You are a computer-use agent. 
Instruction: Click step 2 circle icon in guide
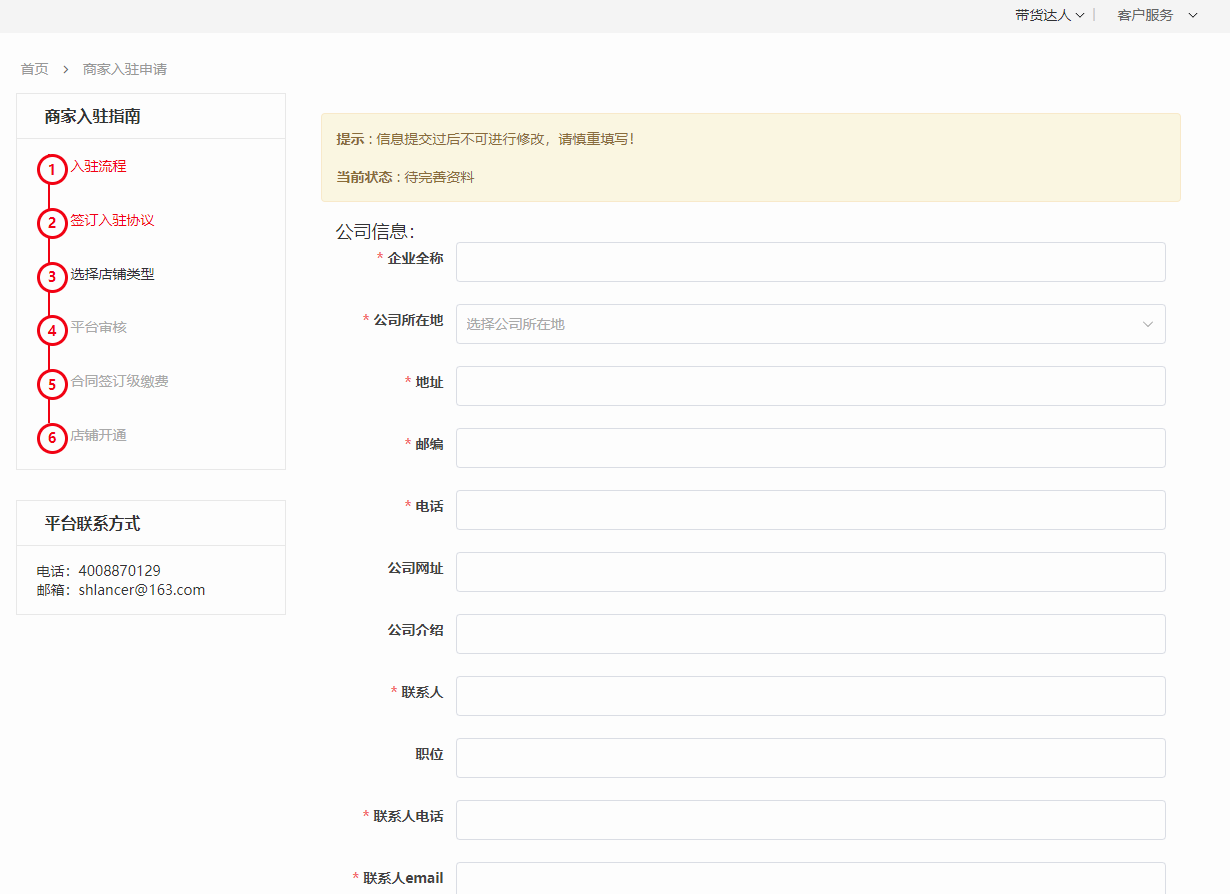coord(52,223)
